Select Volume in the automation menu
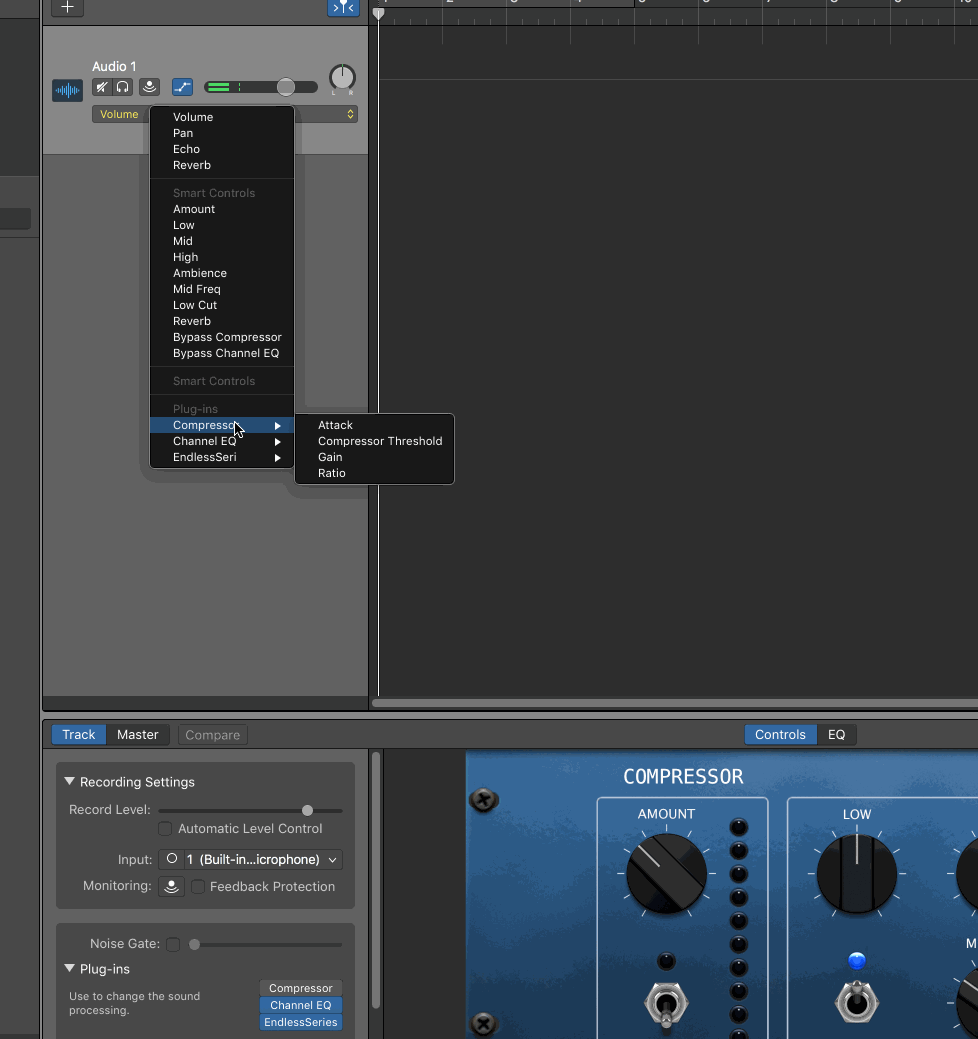This screenshot has height=1039, width=978. click(x=222, y=117)
